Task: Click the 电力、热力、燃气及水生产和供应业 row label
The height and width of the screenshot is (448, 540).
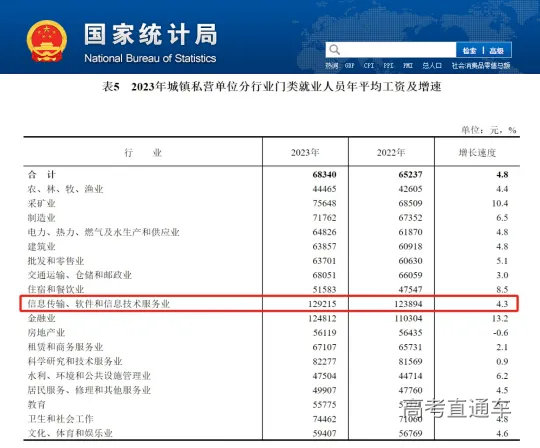Action: [104, 232]
